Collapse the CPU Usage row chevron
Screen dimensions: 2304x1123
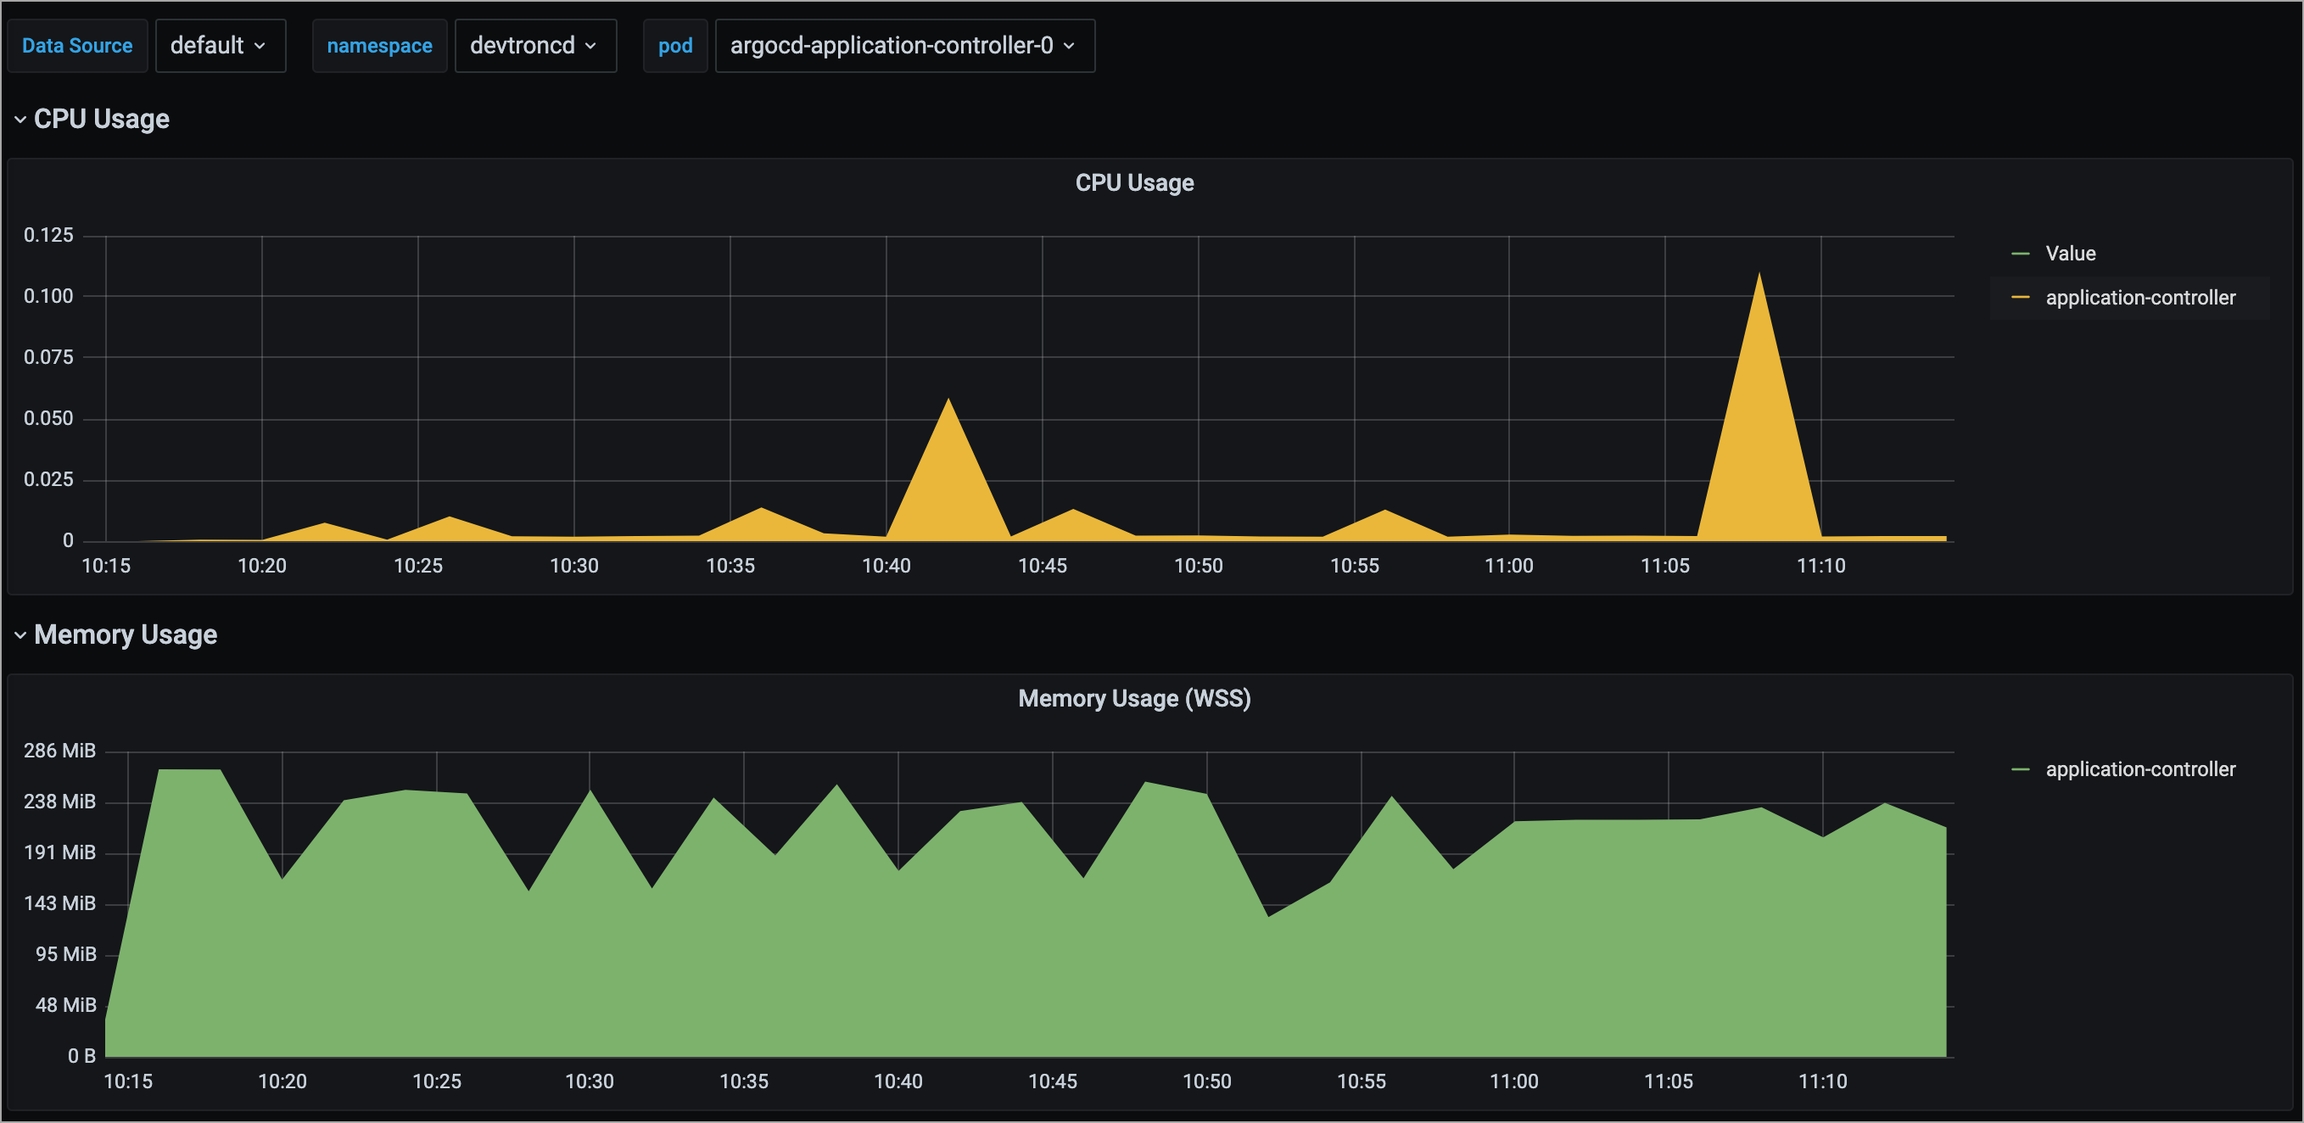pyautogui.click(x=20, y=119)
